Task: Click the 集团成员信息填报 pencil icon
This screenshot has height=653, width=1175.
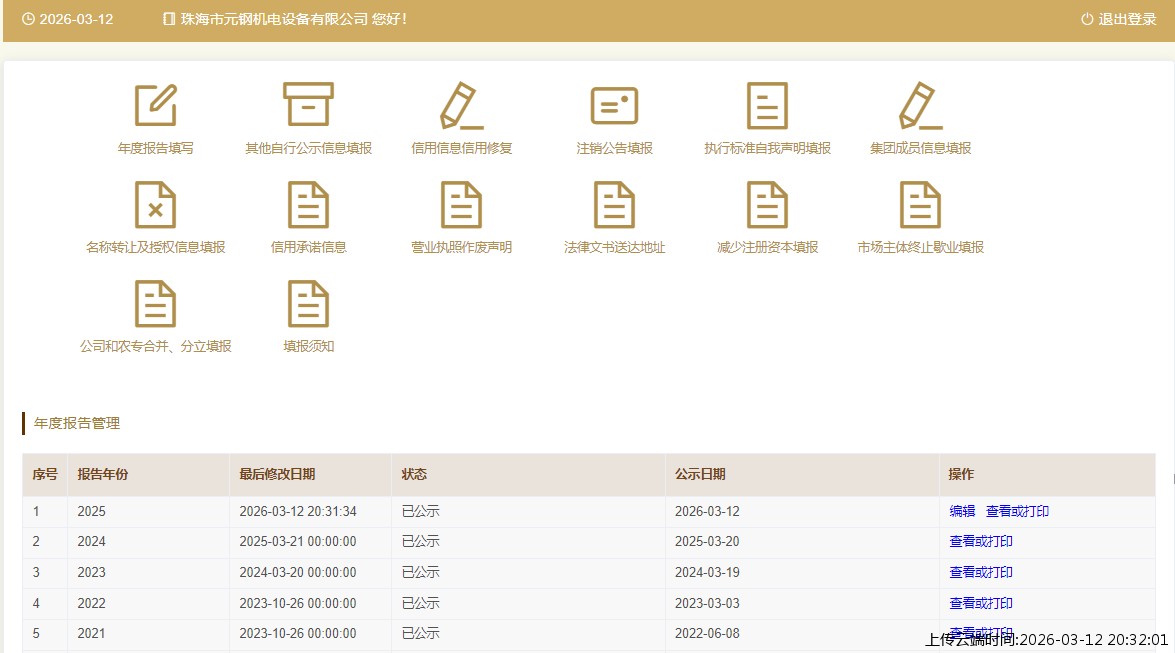Action: 920,106
